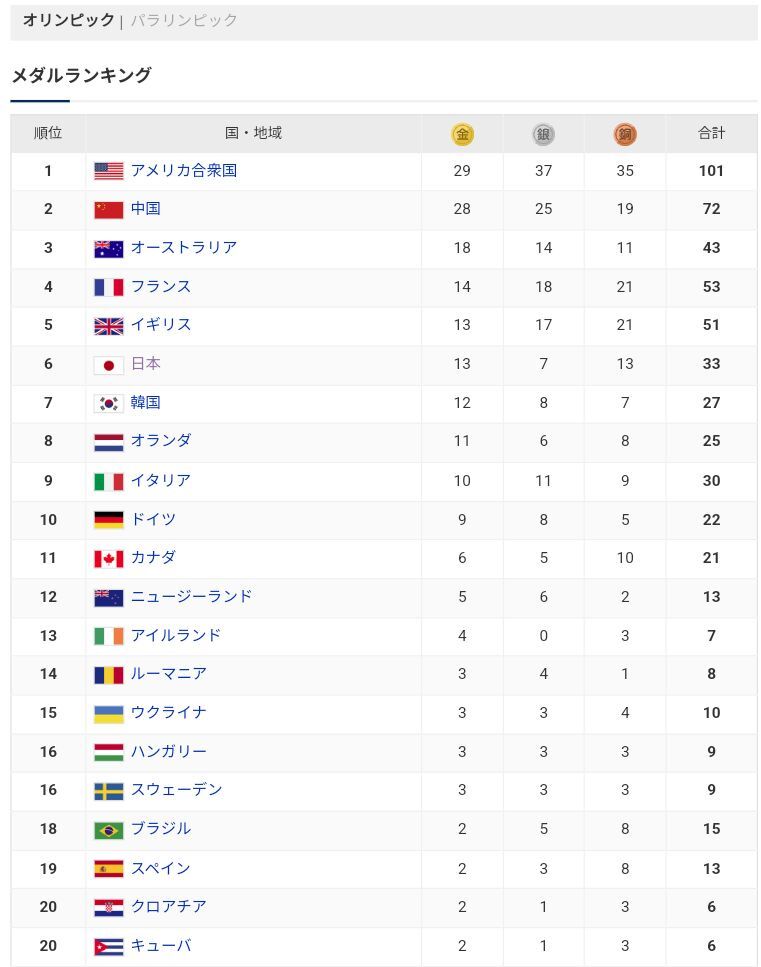The image size is (761, 967).
Task: Open the オーストラリア country link
Action: point(184,247)
